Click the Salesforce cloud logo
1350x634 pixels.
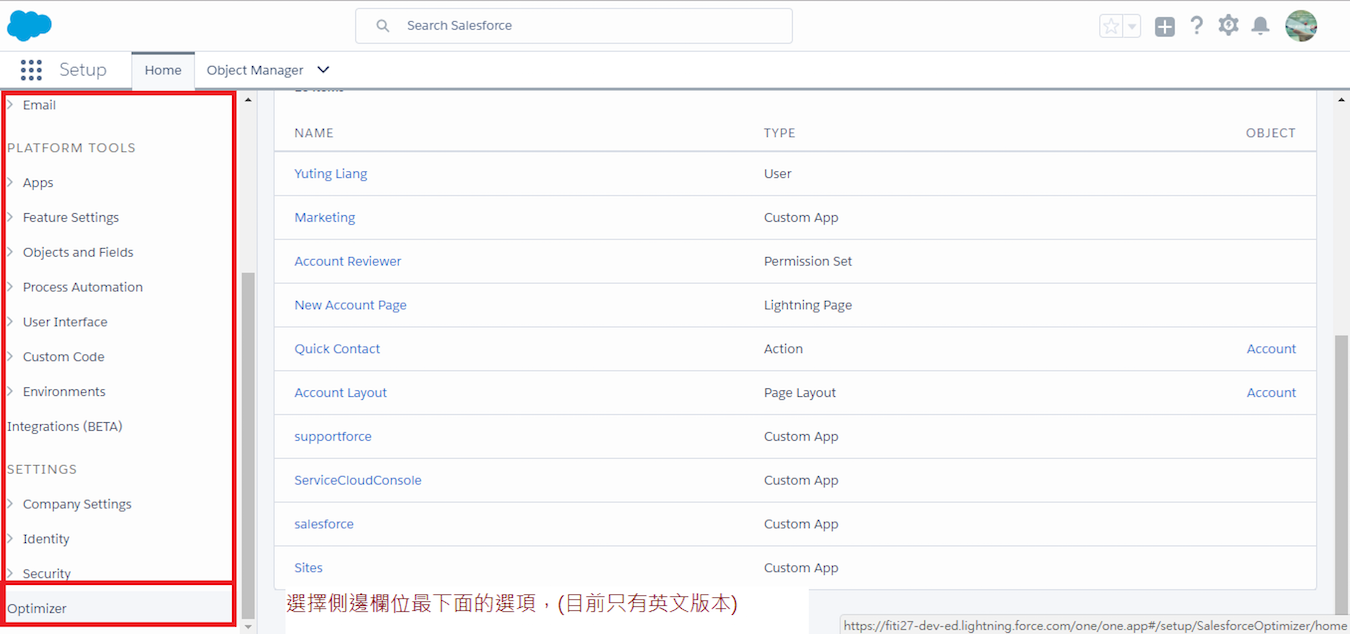29,25
